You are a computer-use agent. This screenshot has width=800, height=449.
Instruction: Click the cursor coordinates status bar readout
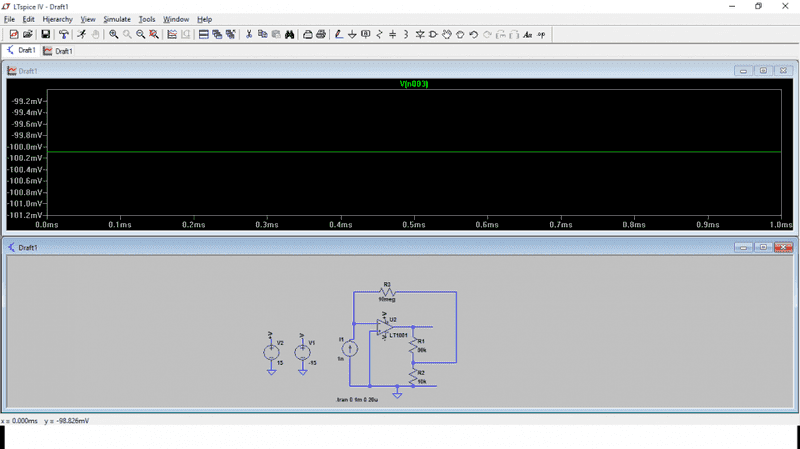[45, 421]
